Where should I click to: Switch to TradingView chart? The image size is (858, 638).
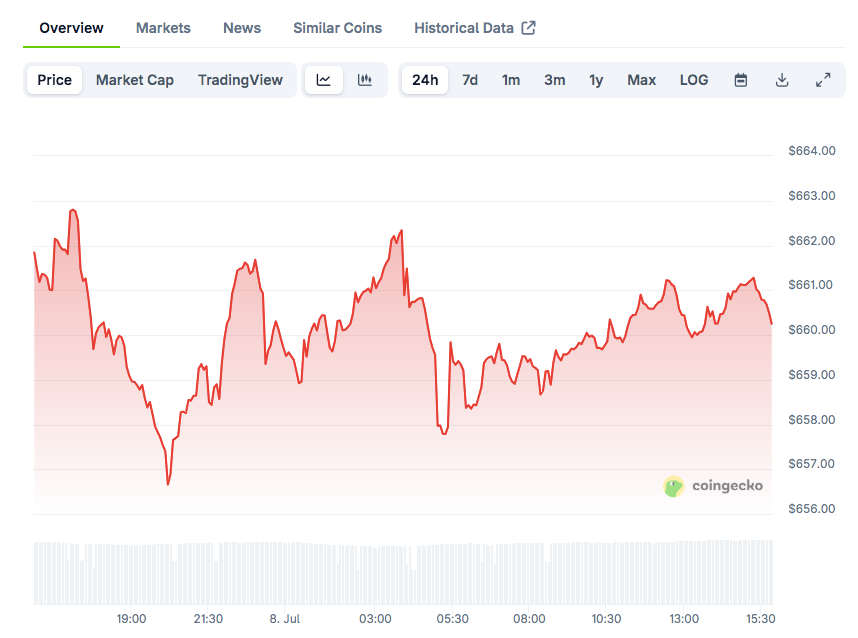(240, 80)
